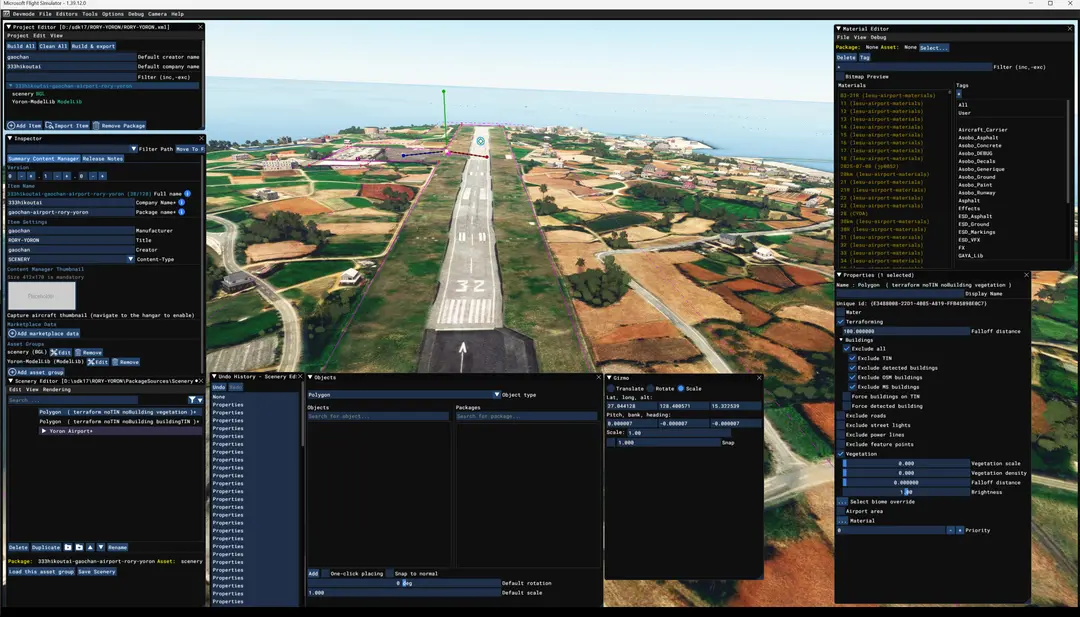Toggle the Terraforming checkbox

tap(840, 322)
